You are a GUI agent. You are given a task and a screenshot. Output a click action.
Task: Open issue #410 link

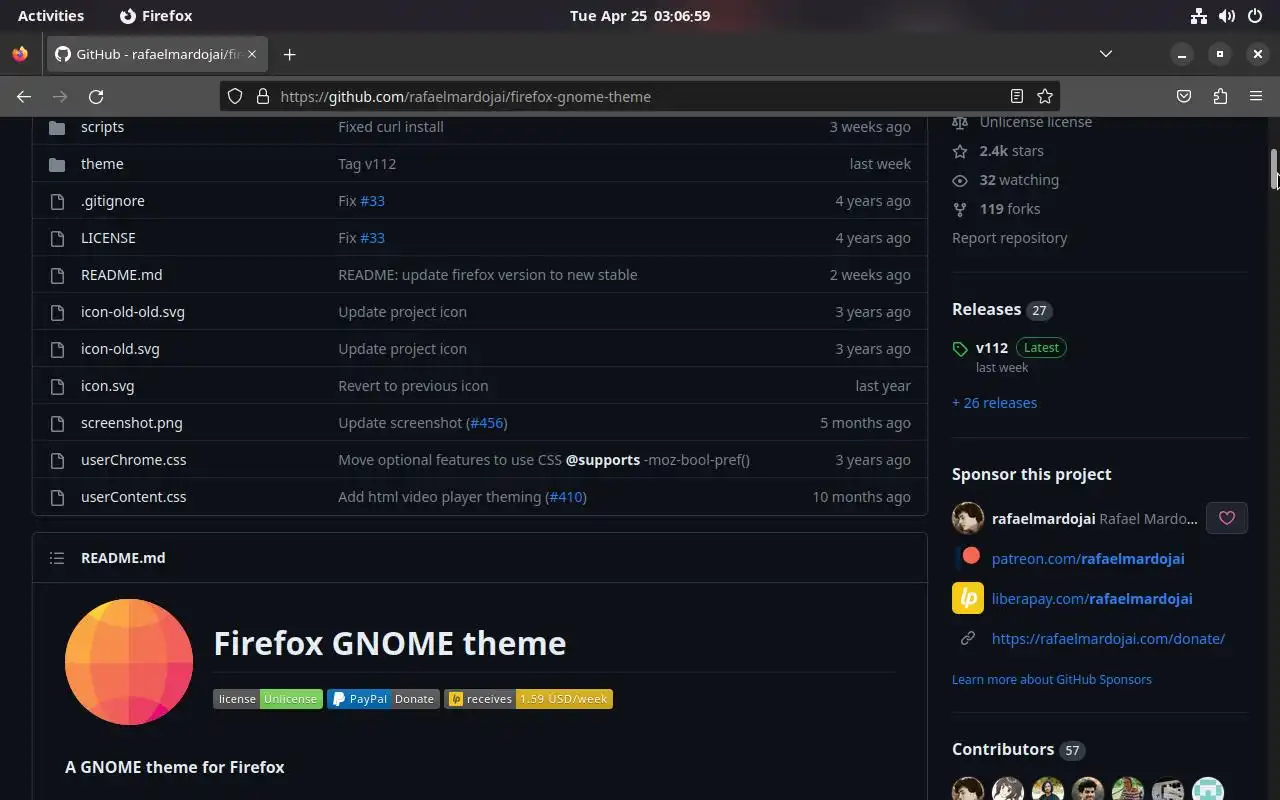566,497
